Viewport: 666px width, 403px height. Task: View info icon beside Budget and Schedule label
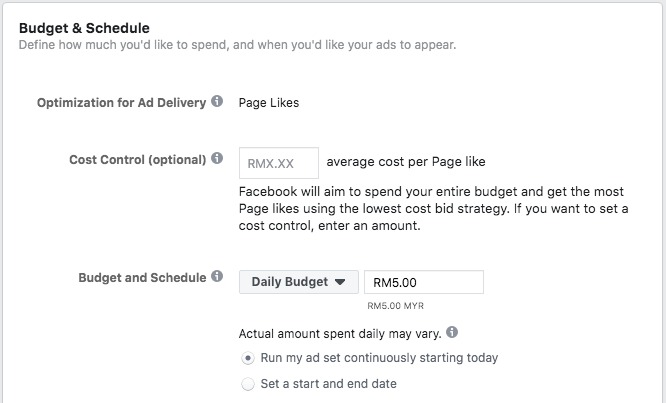[217, 276]
